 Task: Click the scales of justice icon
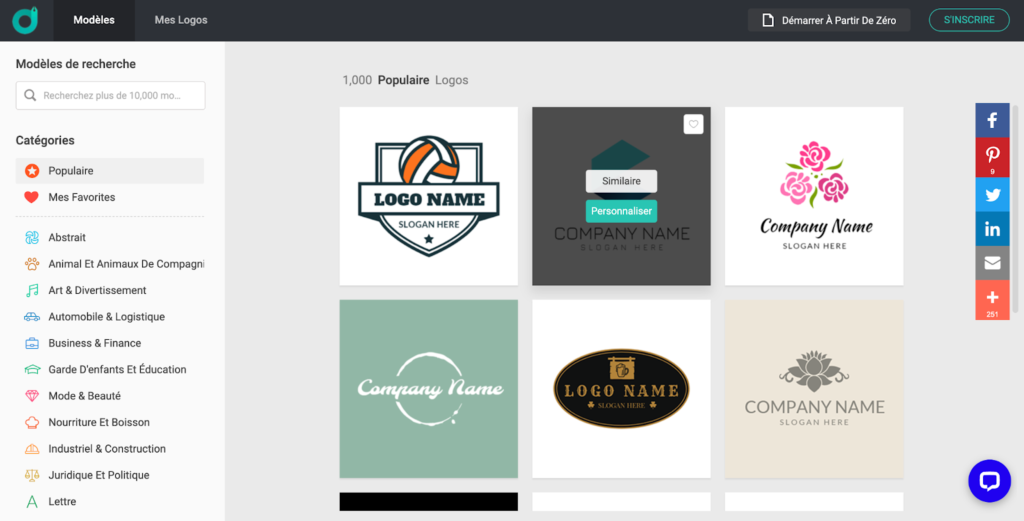(31, 475)
